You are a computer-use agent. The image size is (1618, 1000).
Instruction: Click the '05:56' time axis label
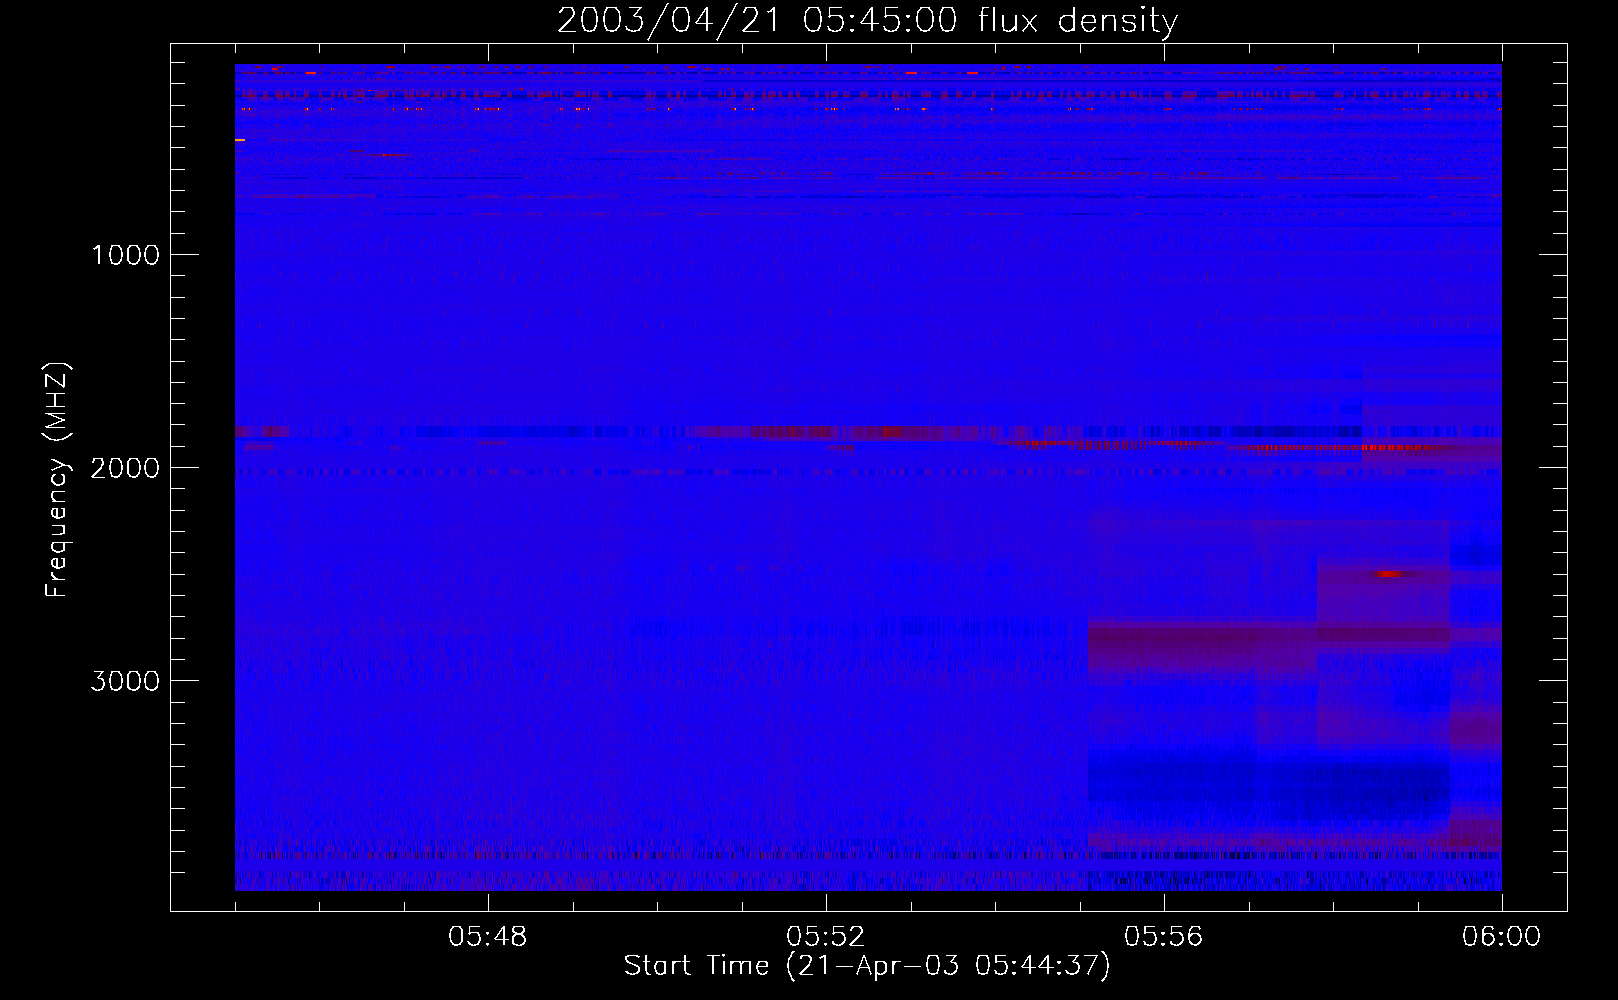pyautogui.click(x=1164, y=937)
